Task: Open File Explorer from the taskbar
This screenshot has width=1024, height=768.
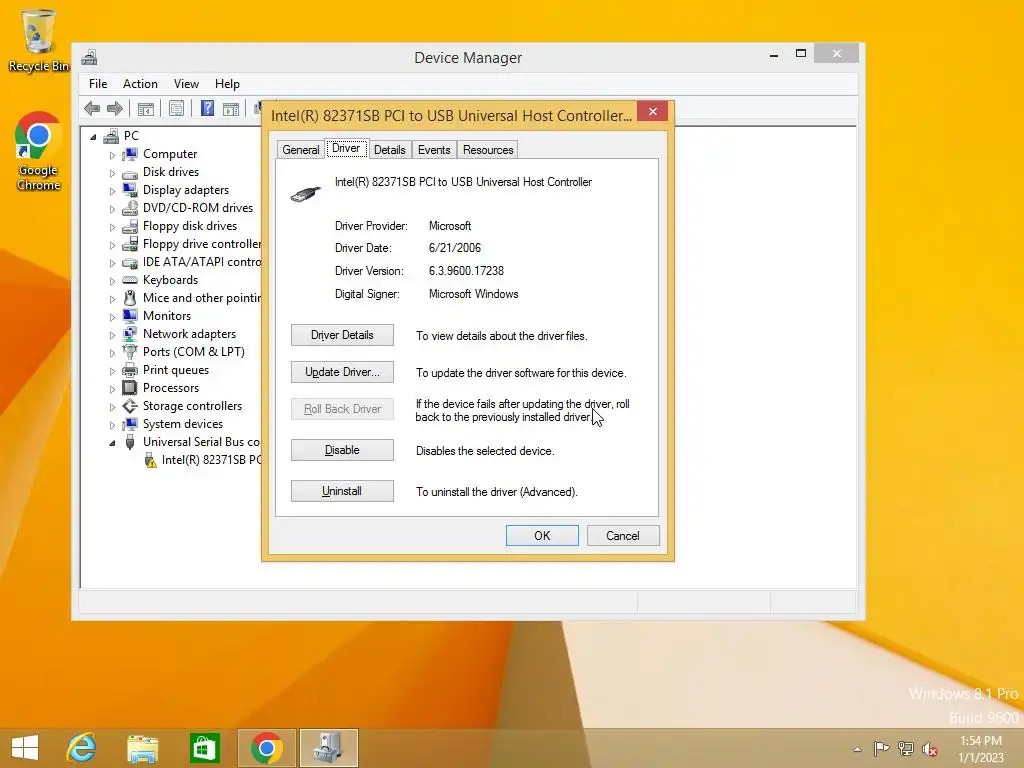Action: (142, 748)
